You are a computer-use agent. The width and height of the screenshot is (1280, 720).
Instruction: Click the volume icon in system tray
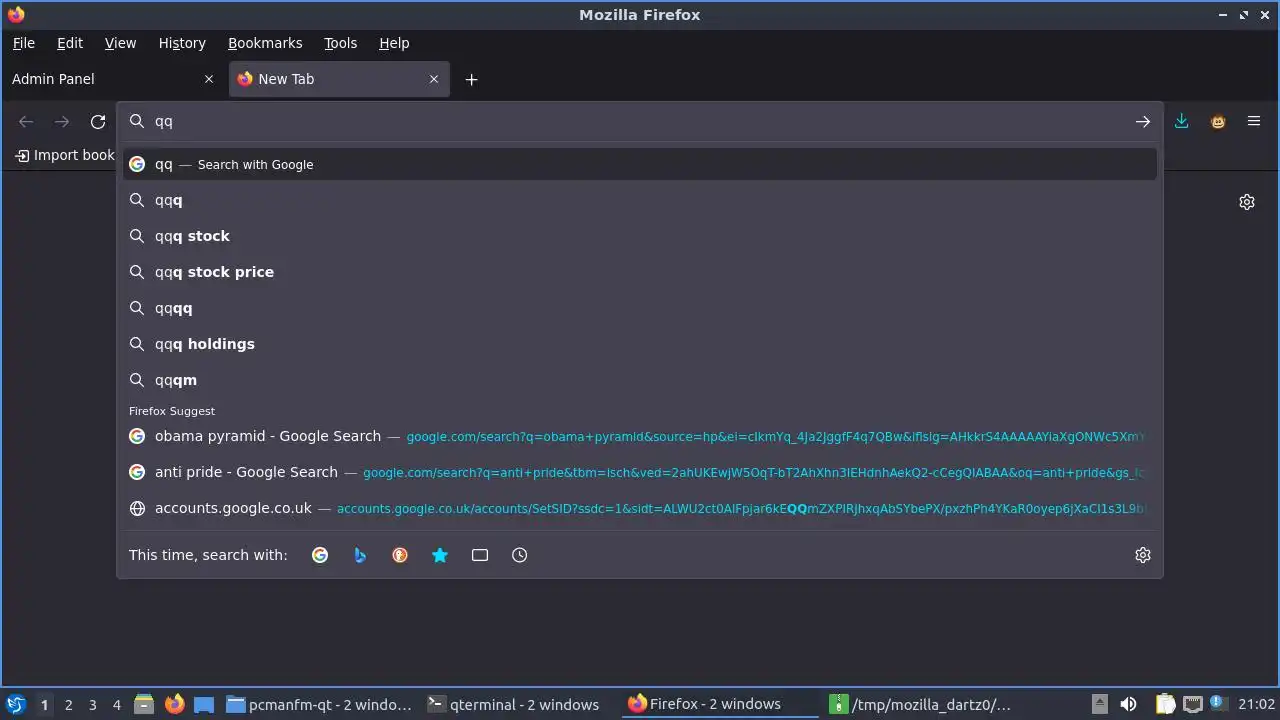1128,704
